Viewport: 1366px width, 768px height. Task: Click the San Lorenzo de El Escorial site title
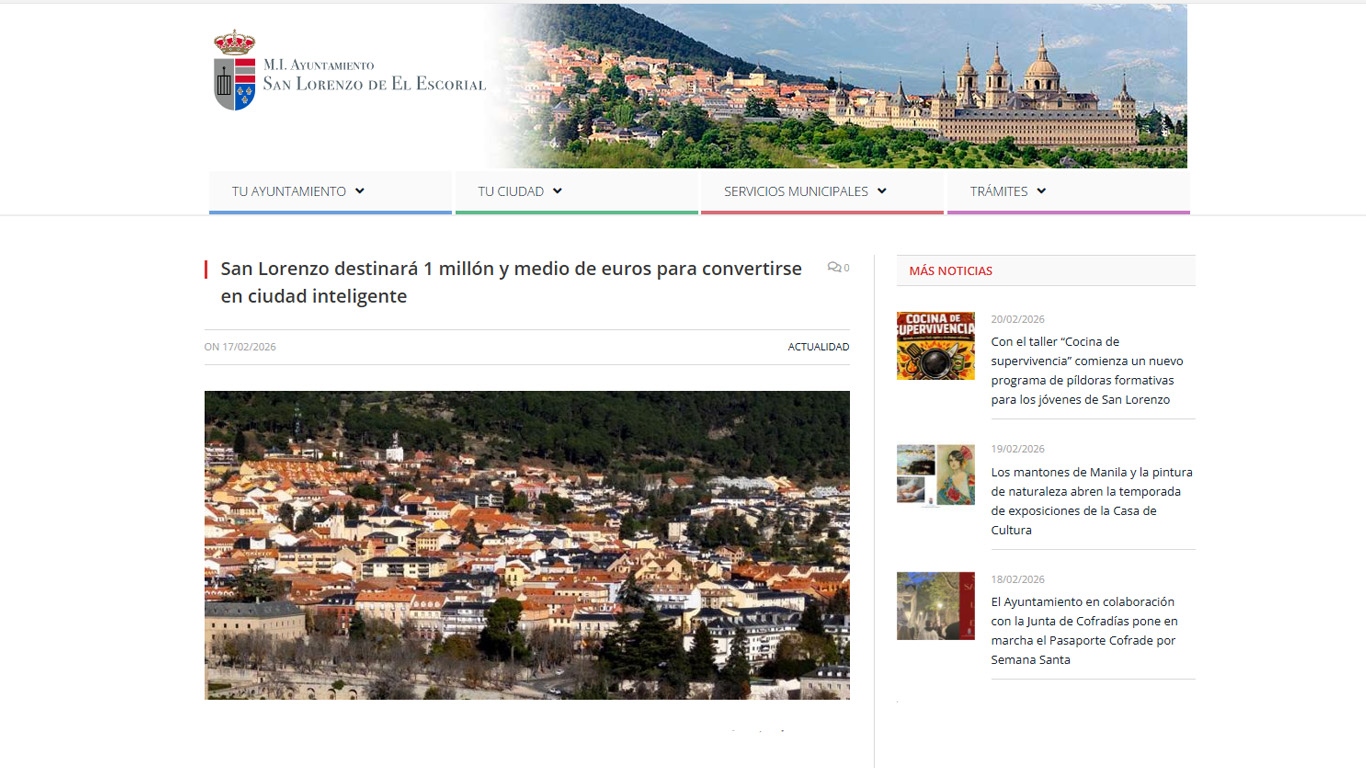(x=374, y=84)
